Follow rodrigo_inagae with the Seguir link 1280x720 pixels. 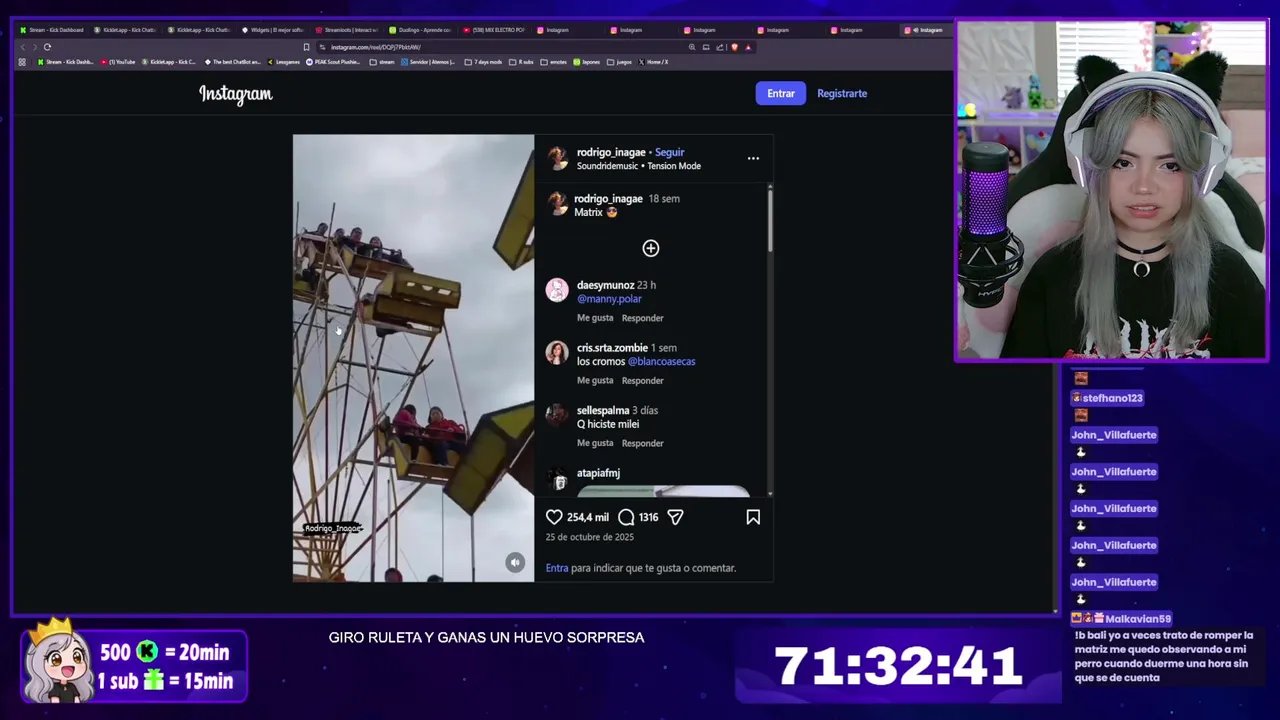[x=670, y=152]
